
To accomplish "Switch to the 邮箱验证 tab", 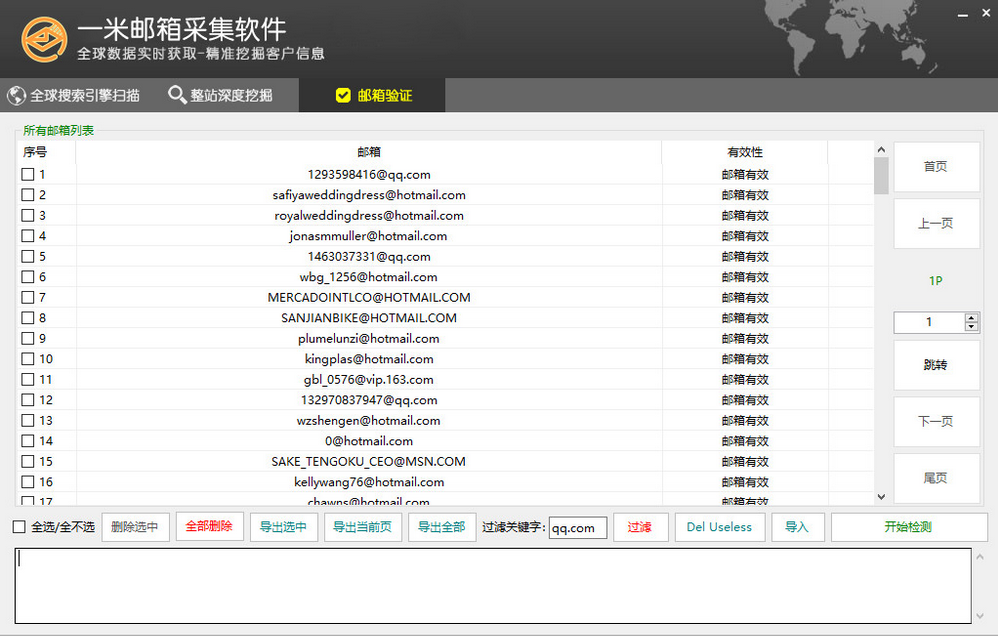I will pyautogui.click(x=374, y=96).
